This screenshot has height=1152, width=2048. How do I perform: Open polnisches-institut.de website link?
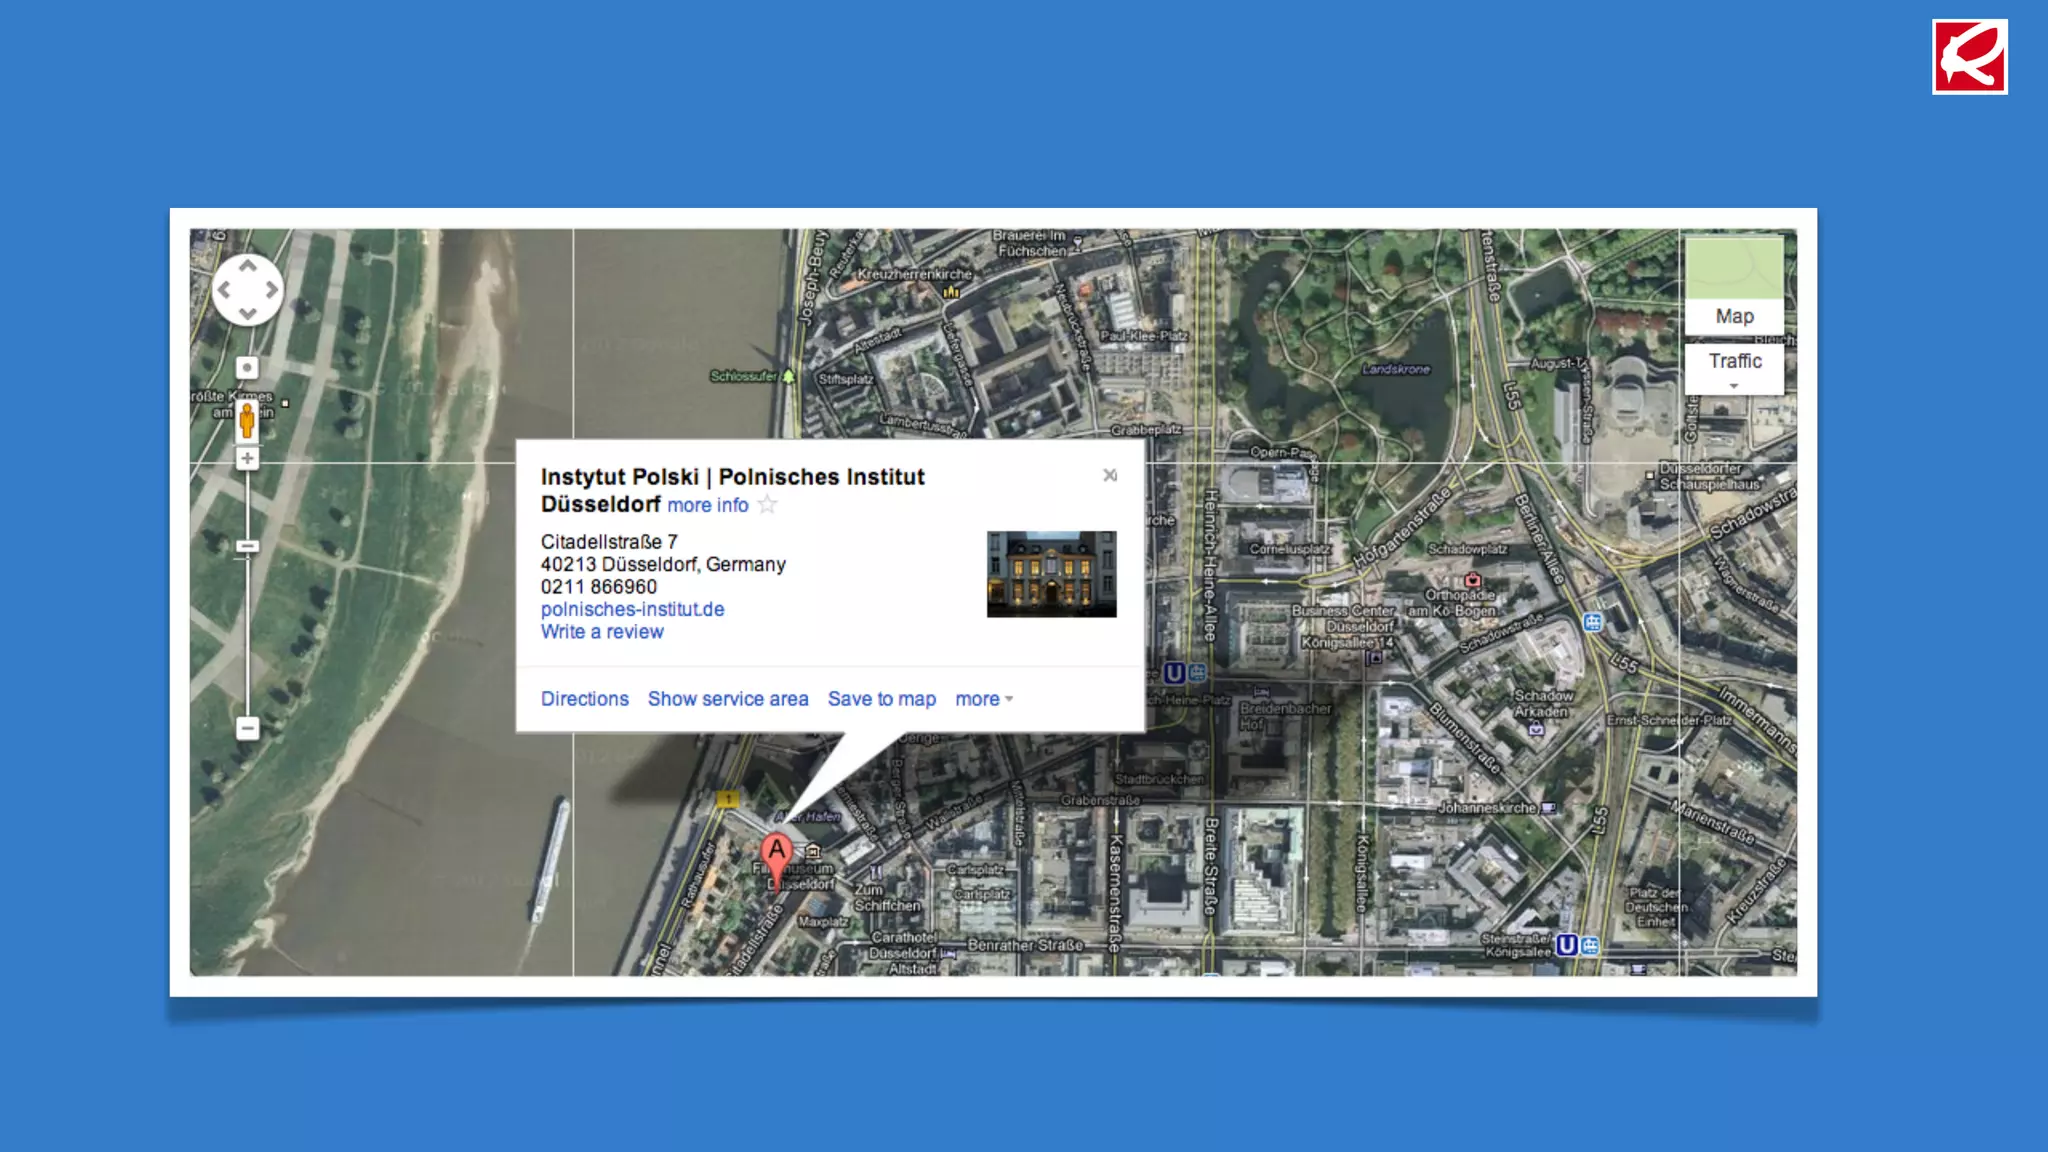click(x=632, y=609)
